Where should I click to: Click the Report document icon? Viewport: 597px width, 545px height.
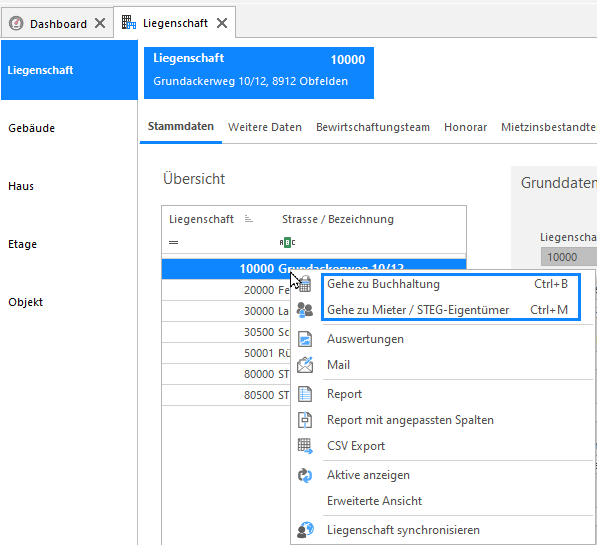305,394
